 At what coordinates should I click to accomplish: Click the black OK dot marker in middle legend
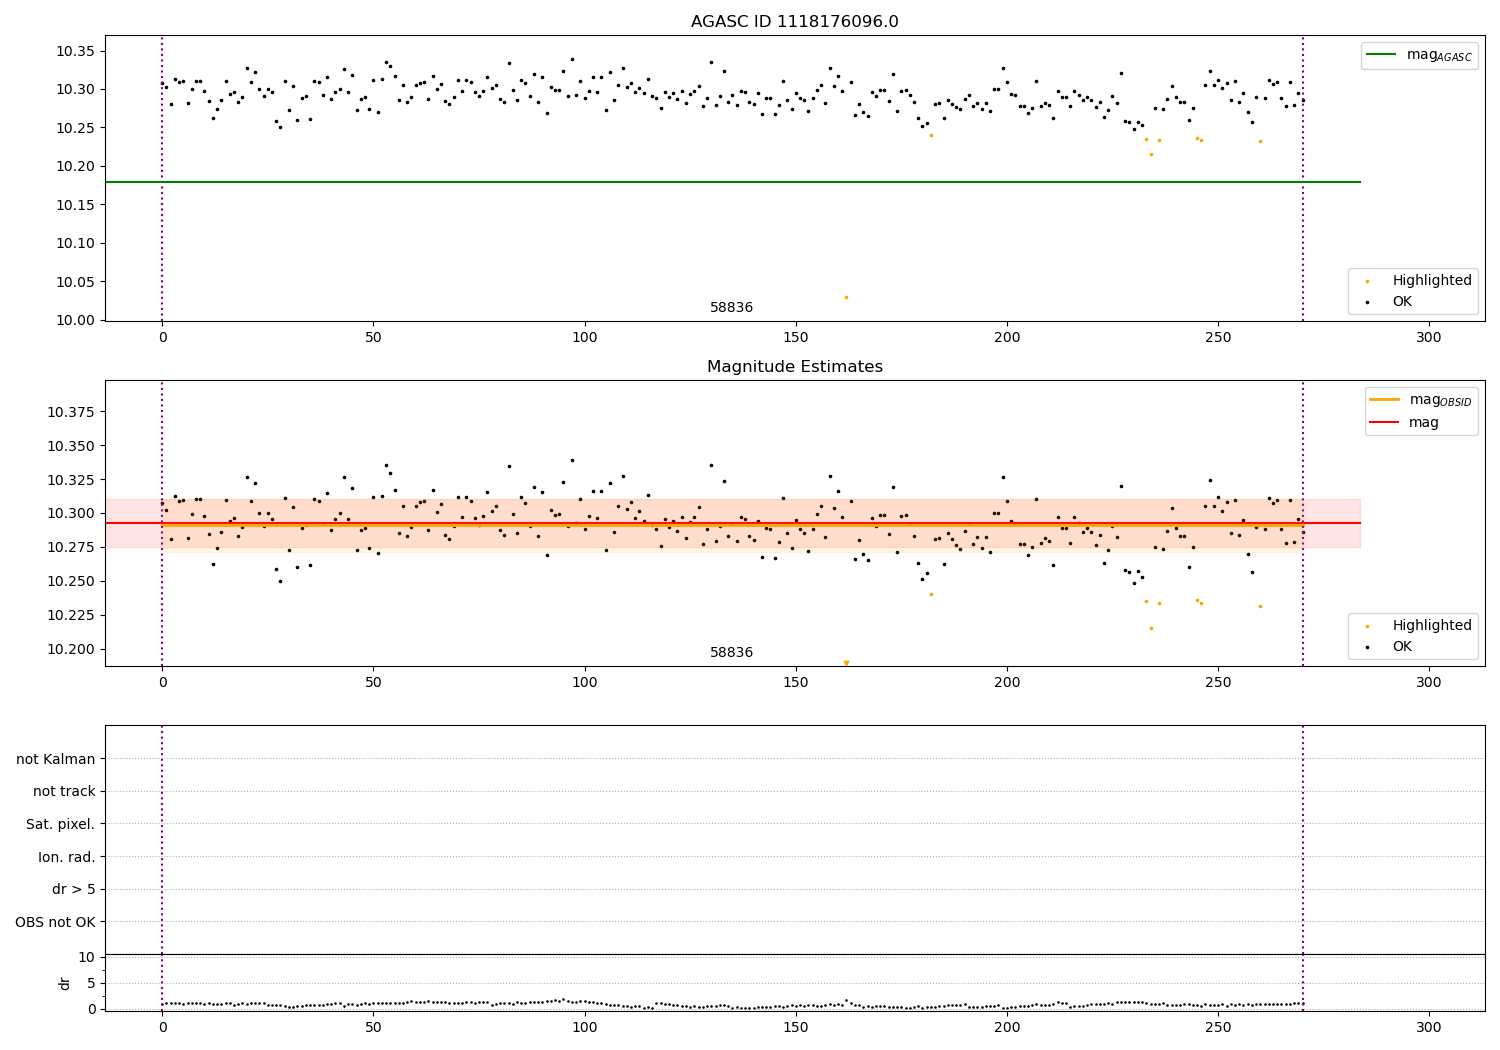1367,648
